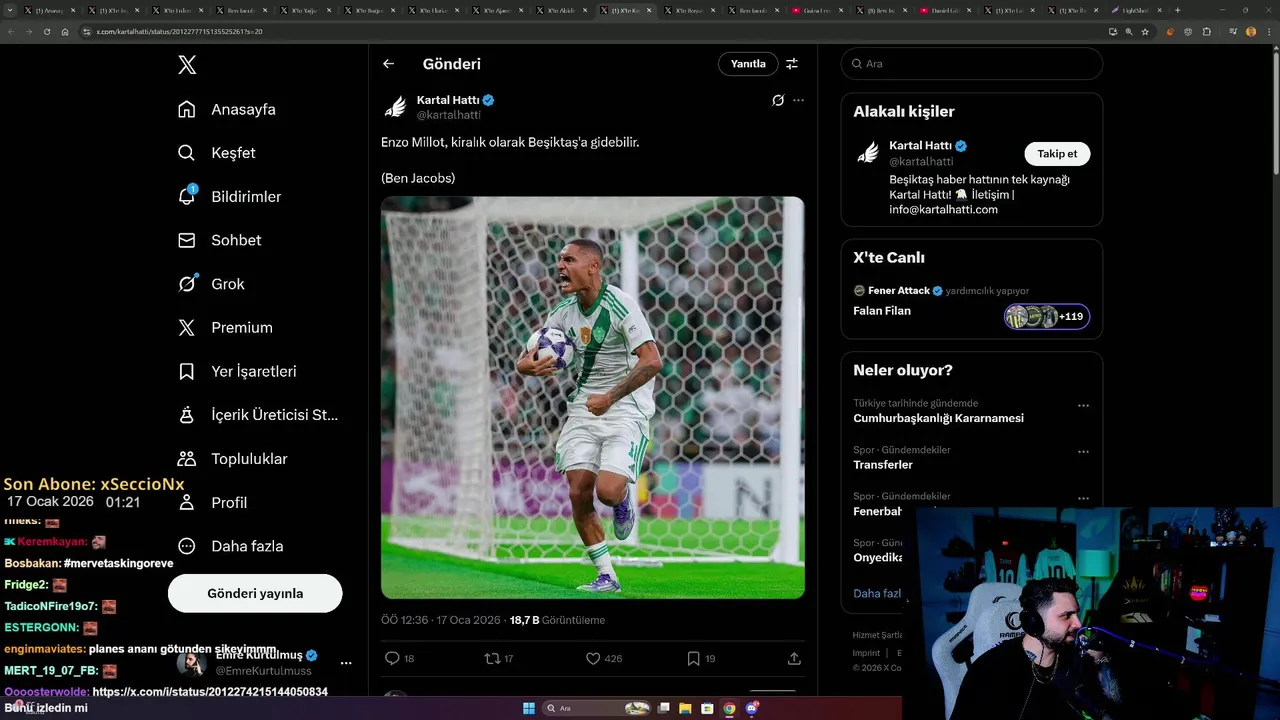This screenshot has height=720, width=1280.
Task: Open Yer İşaretleri bookmarks
Action: (237, 371)
